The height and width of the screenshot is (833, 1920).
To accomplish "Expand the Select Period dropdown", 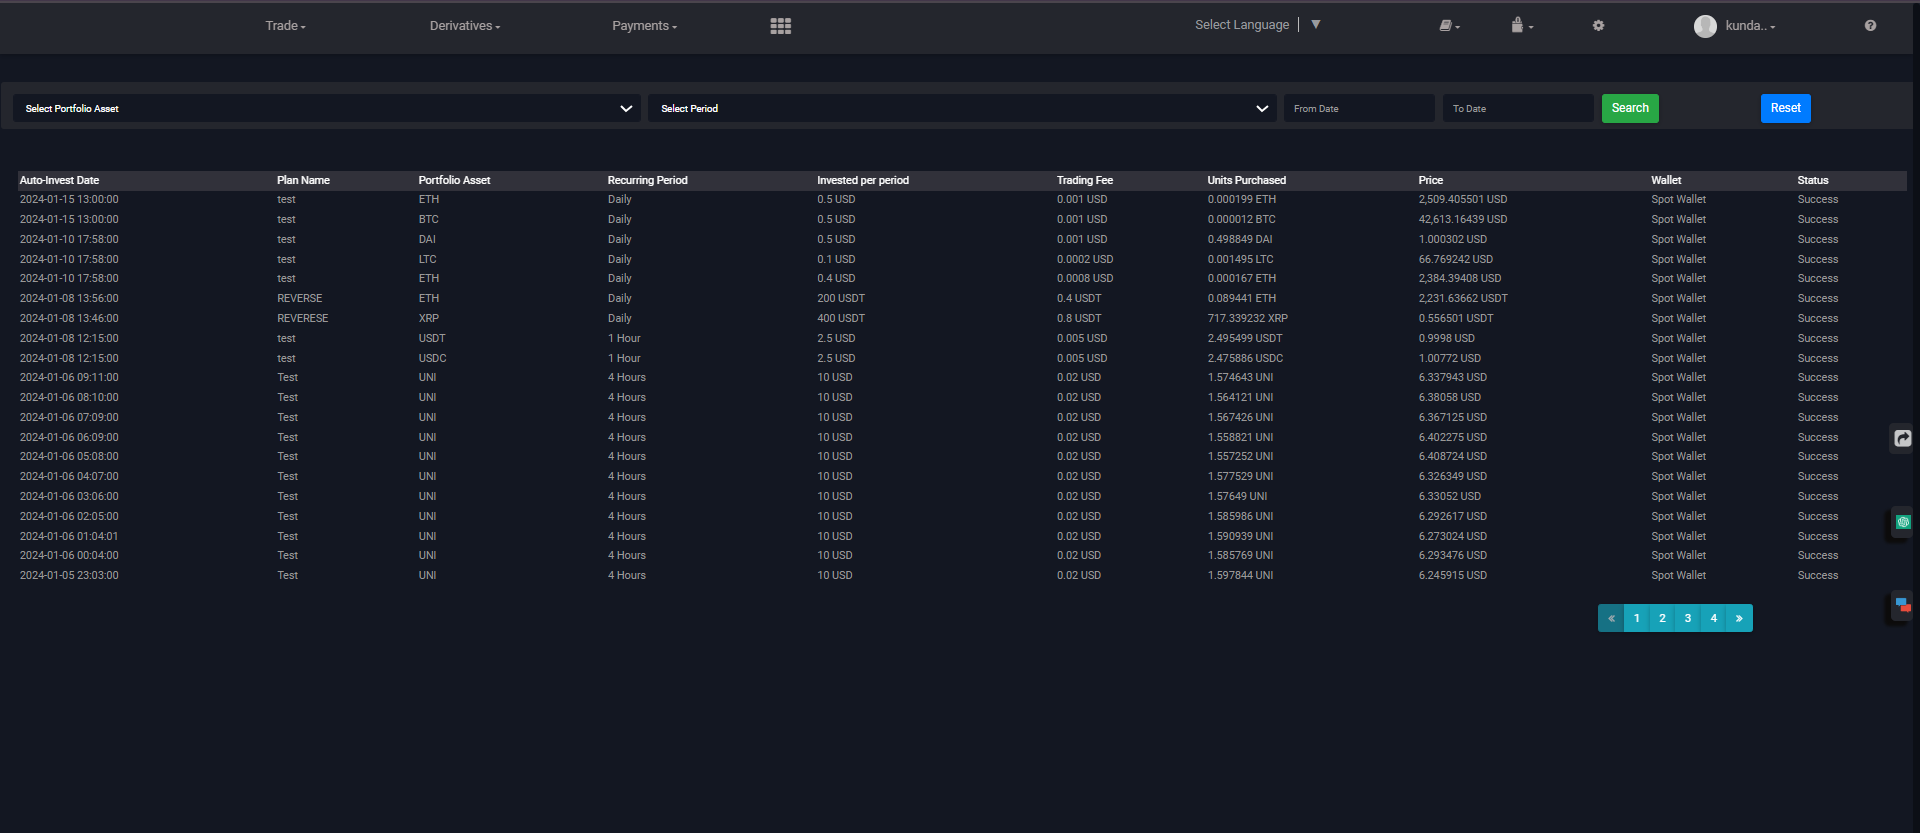I will pyautogui.click(x=962, y=108).
